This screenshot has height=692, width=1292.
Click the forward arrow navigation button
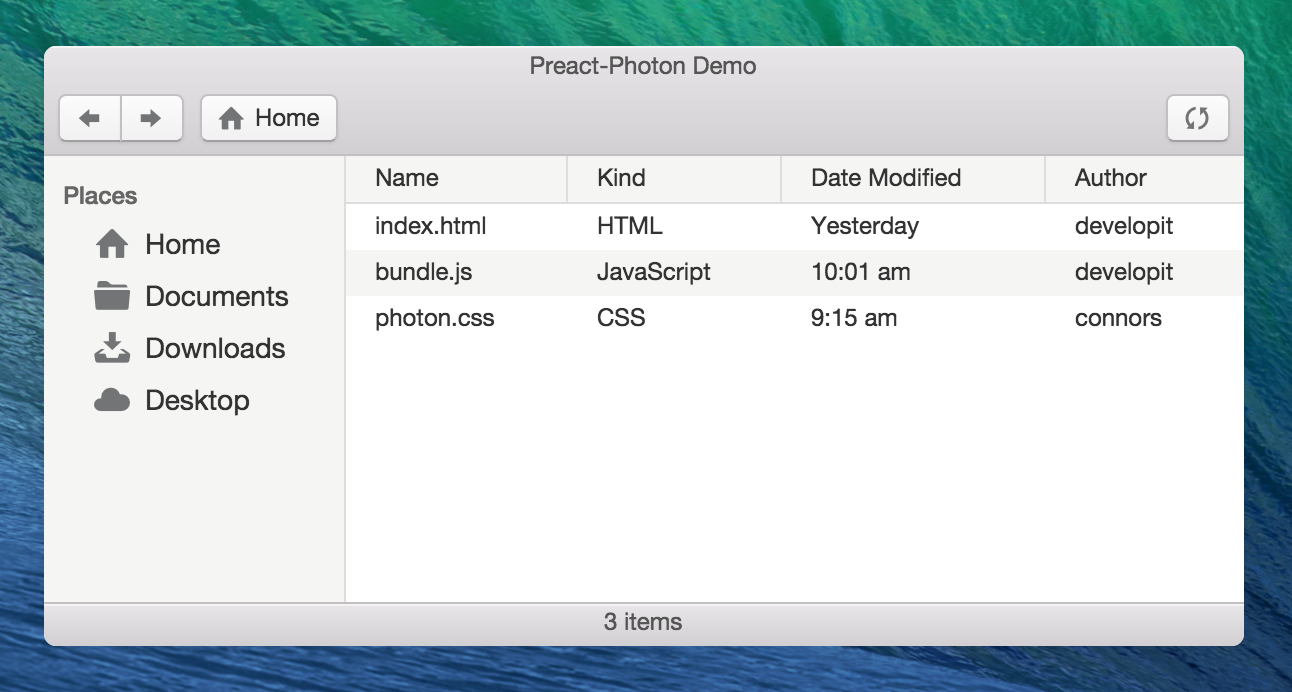point(151,119)
